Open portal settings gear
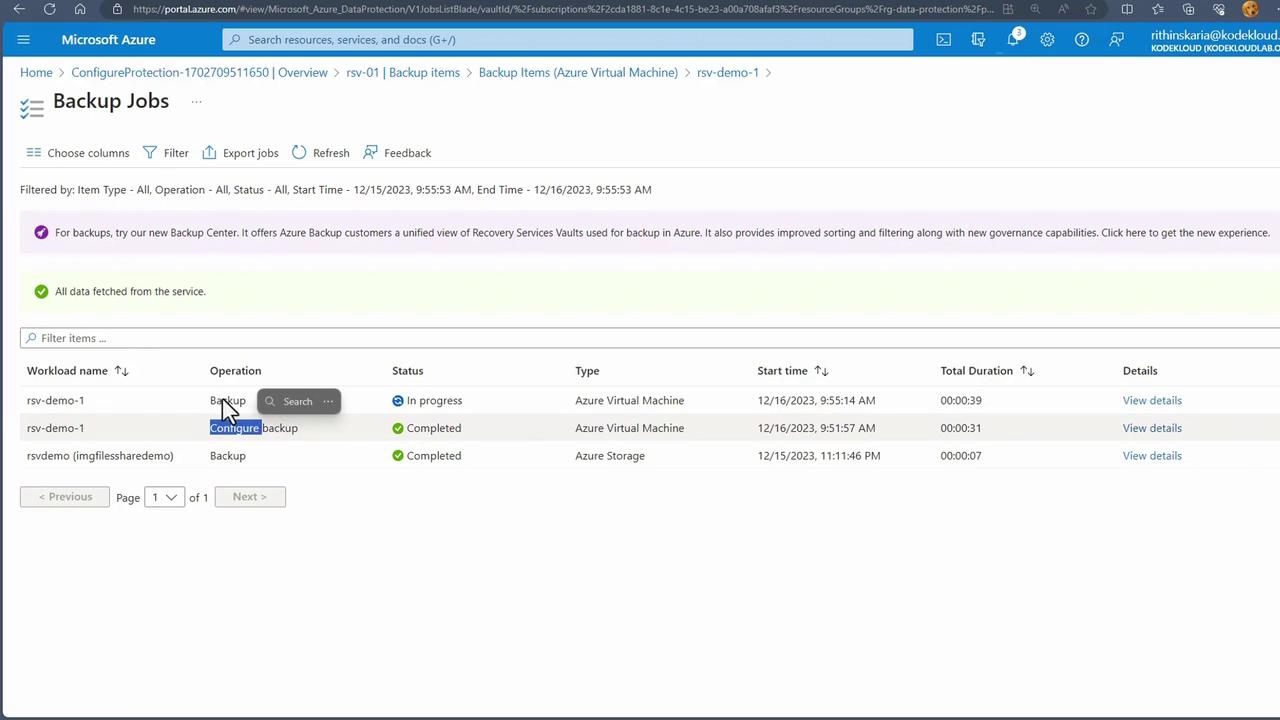Viewport: 1280px width, 720px height. (1047, 40)
